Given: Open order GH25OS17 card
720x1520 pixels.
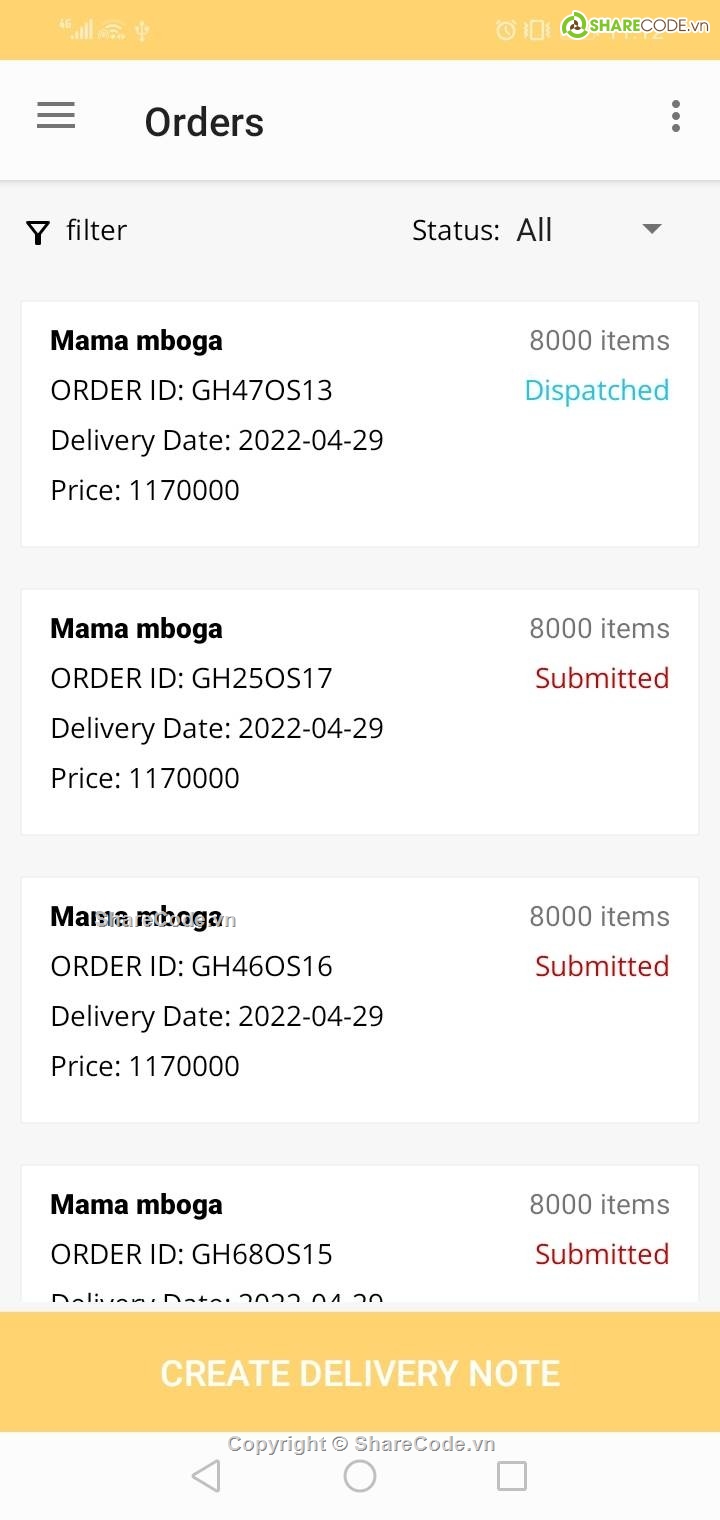Looking at the screenshot, I should point(360,712).
